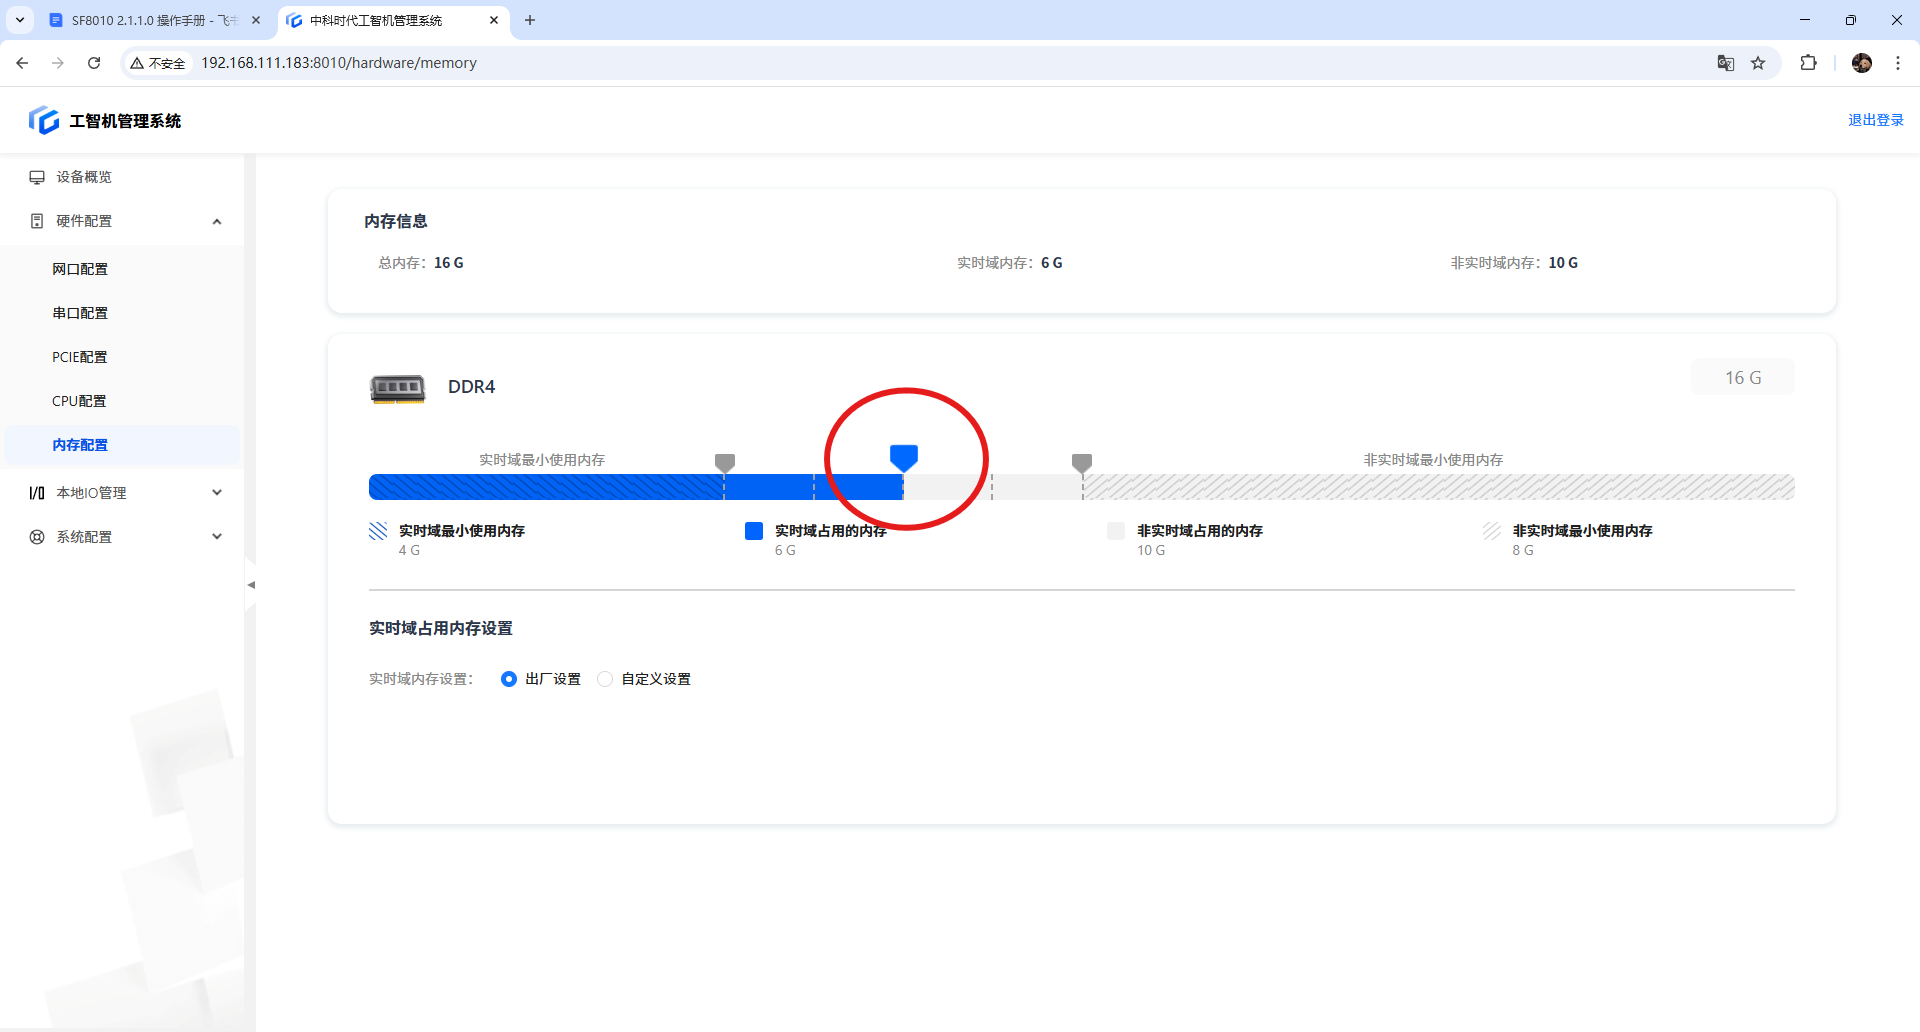1920x1032 pixels.
Task: Click the browser profile avatar icon
Action: (x=1861, y=63)
